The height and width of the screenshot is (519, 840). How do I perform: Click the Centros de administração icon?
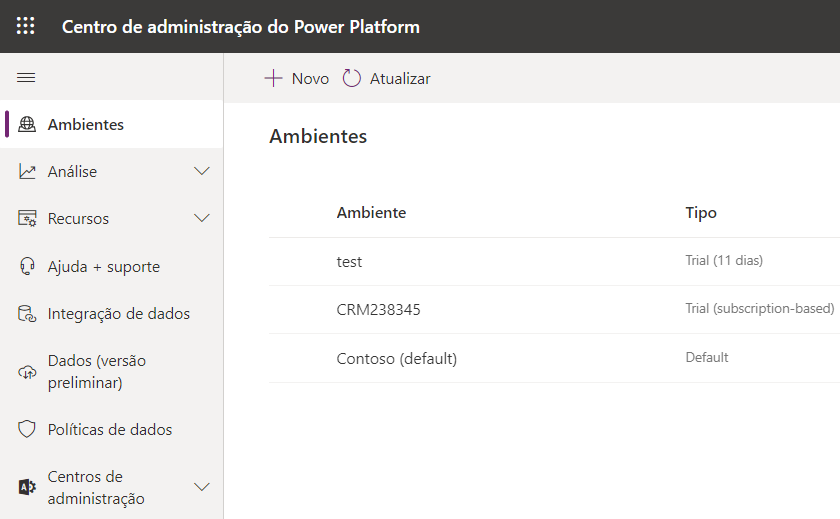point(27,487)
